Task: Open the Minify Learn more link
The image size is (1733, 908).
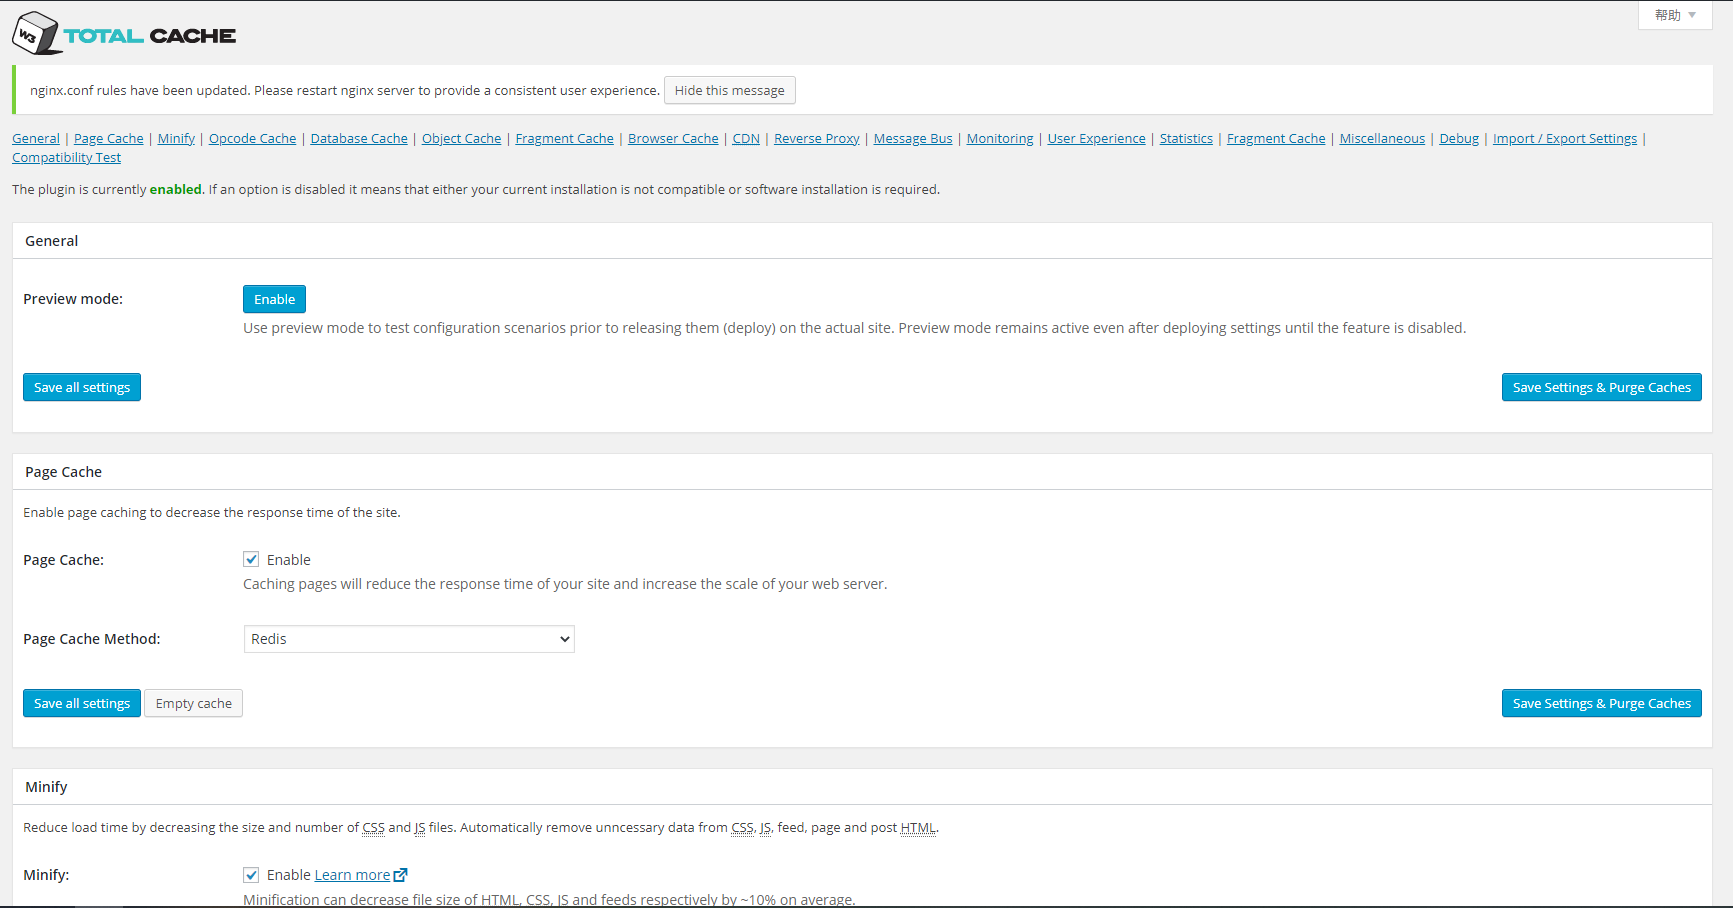Action: 352,875
